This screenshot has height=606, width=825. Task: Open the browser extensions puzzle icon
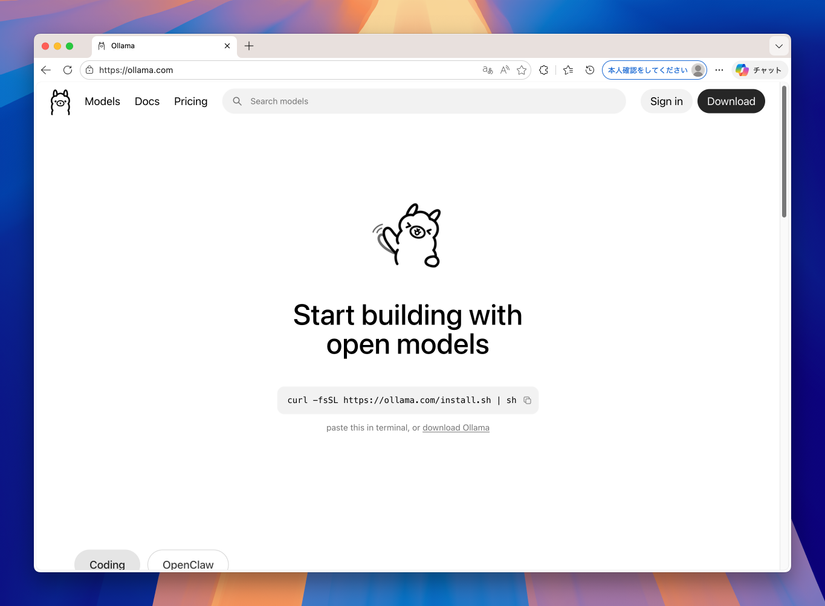click(x=544, y=70)
